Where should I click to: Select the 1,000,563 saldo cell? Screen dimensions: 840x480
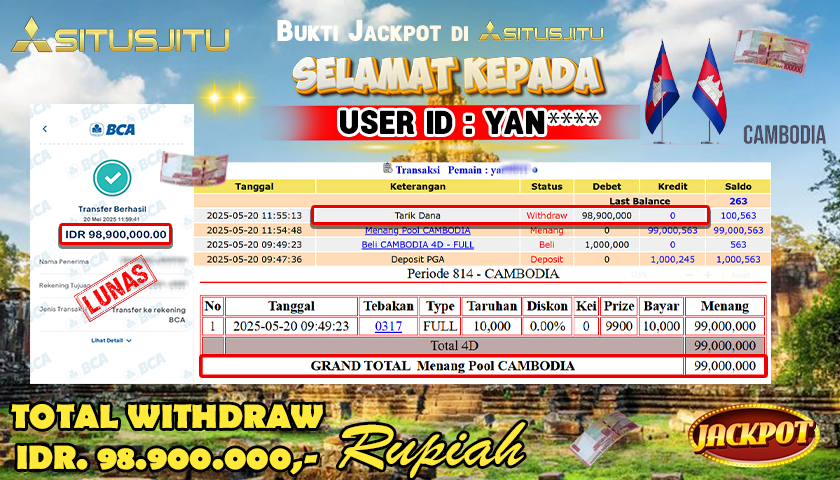pos(738,259)
